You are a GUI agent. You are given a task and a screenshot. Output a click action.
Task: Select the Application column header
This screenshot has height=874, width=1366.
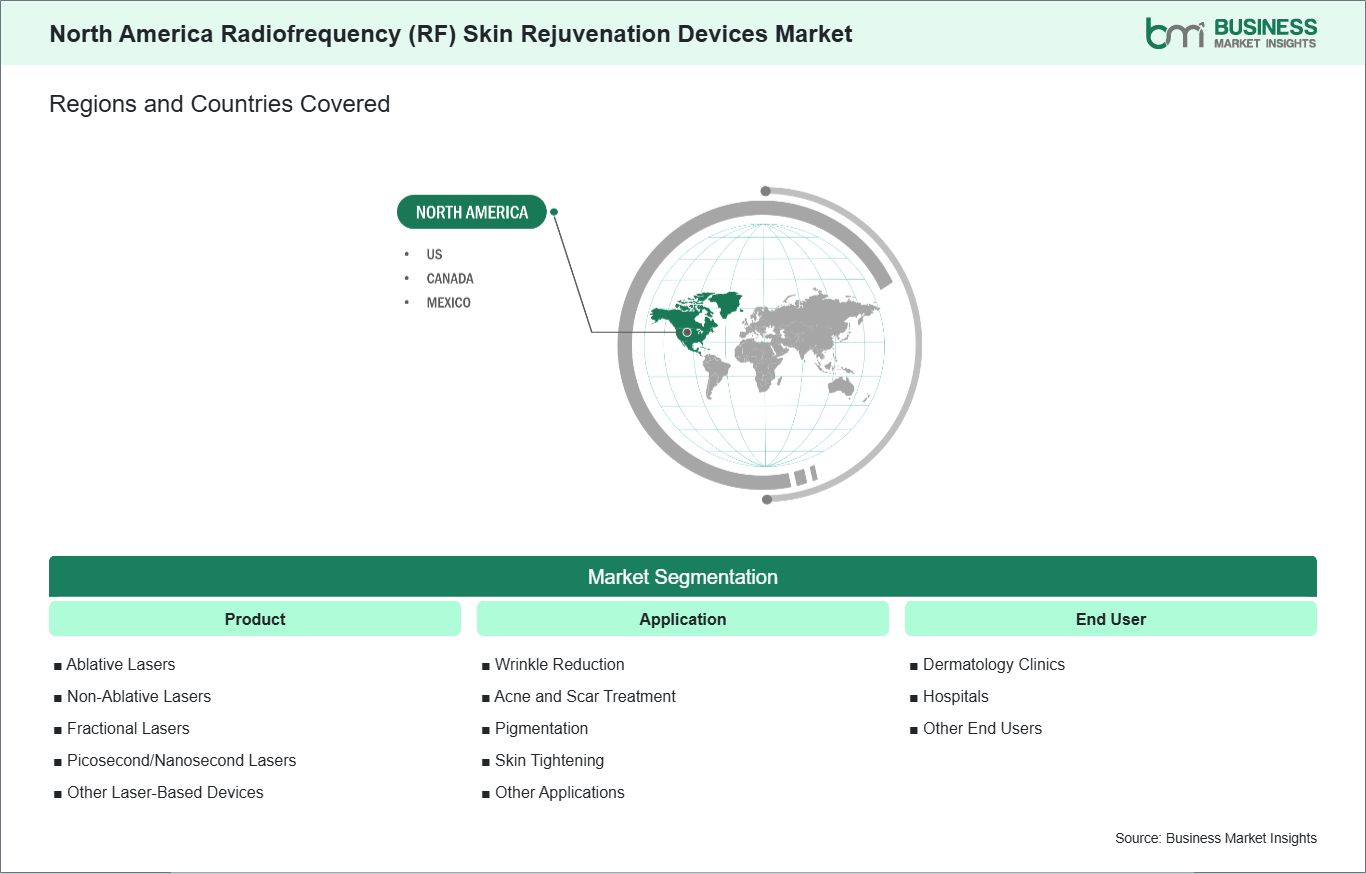(x=683, y=619)
